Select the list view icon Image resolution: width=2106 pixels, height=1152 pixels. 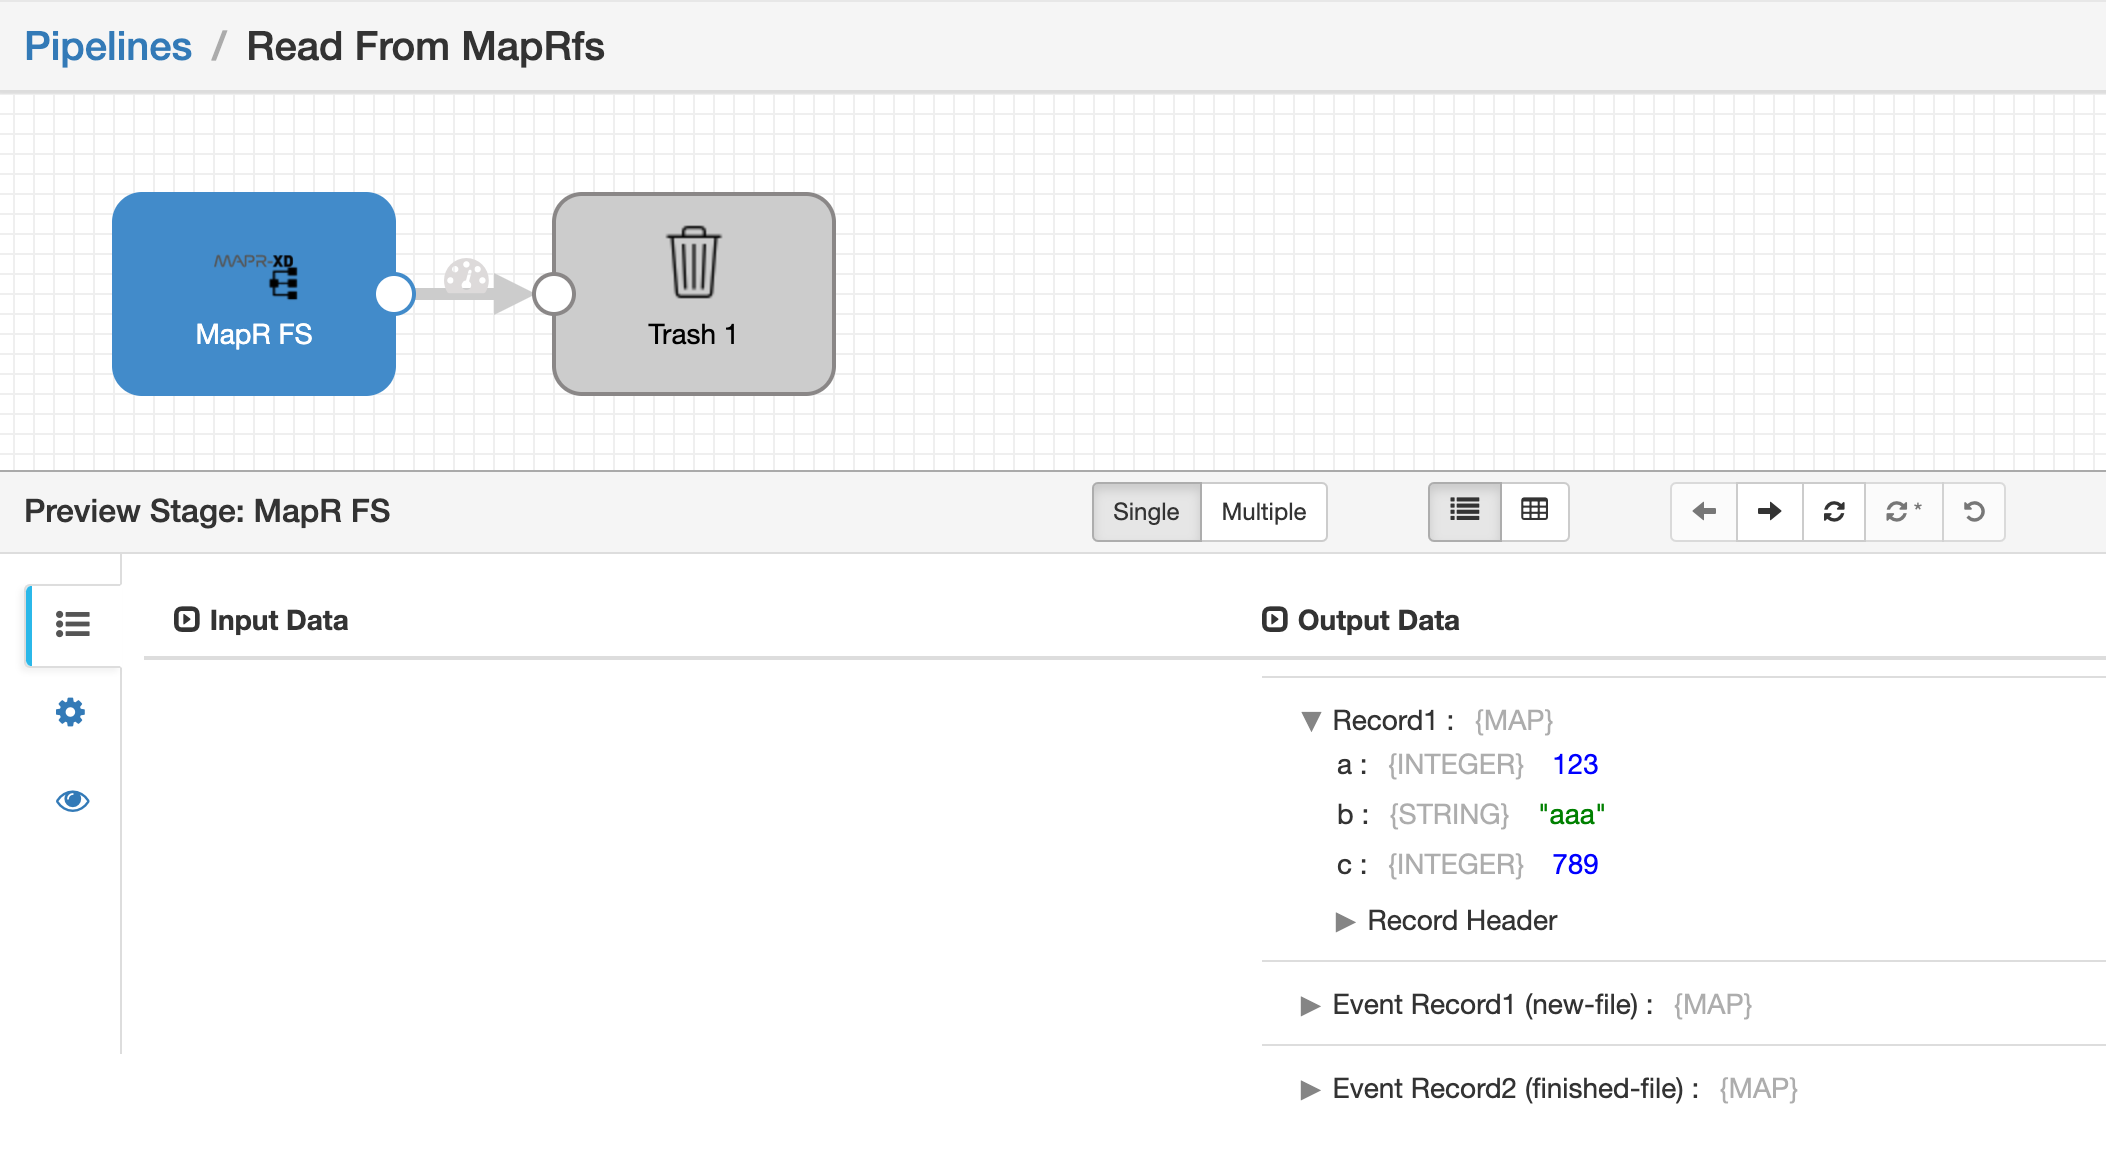coord(1465,511)
